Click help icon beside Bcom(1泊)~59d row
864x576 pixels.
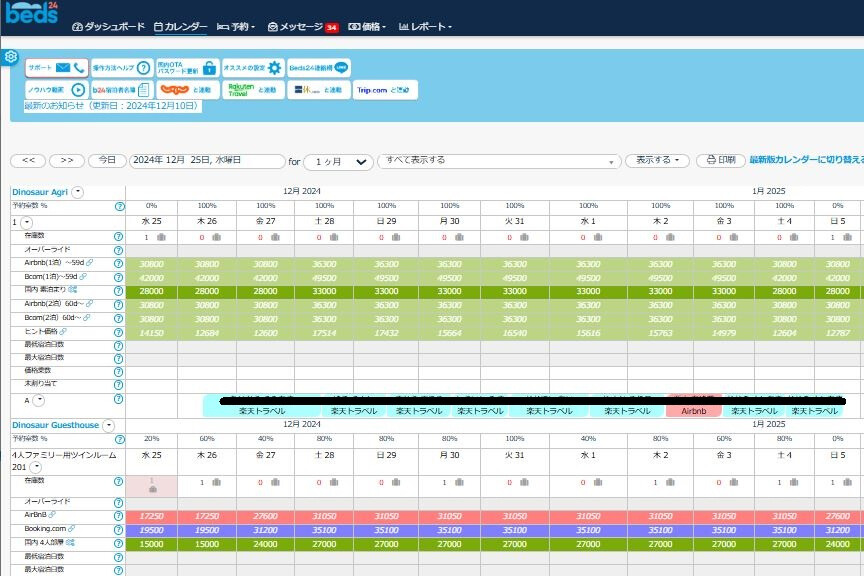(x=118, y=277)
